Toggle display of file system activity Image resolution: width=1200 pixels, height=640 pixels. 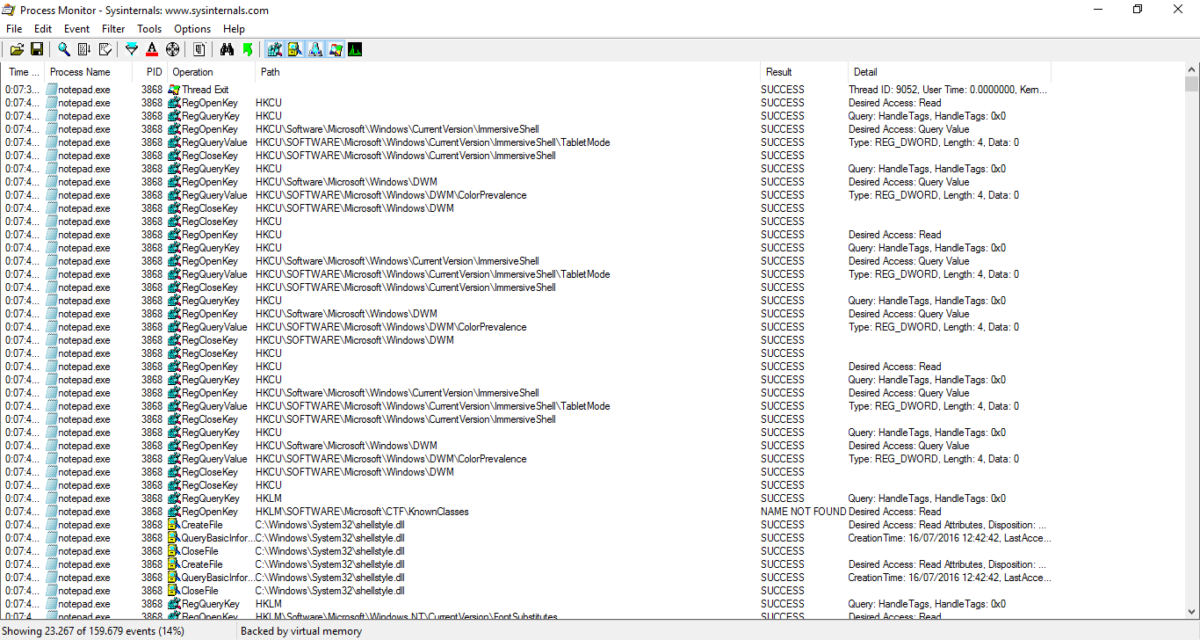[294, 48]
